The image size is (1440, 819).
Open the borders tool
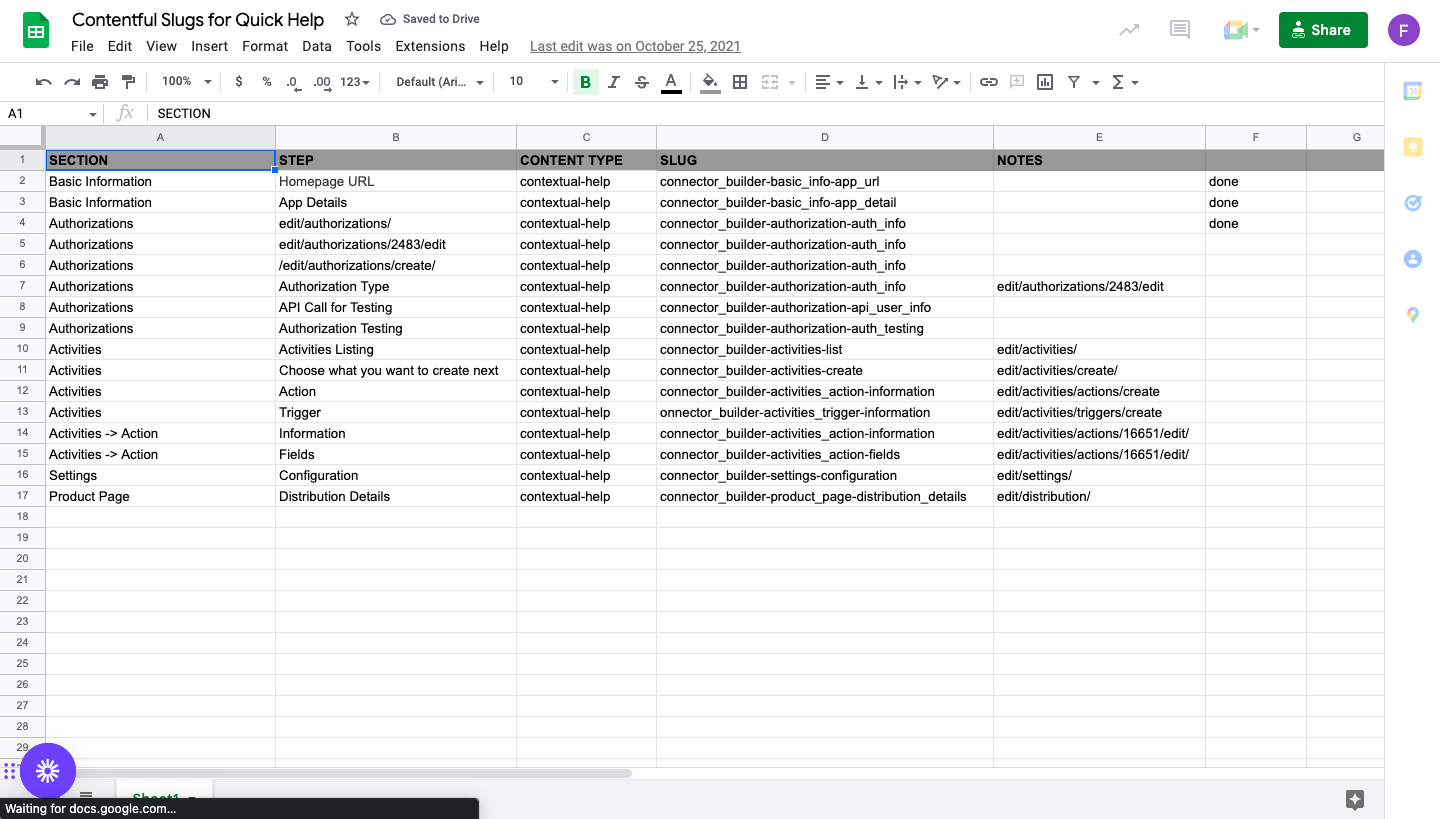(740, 82)
